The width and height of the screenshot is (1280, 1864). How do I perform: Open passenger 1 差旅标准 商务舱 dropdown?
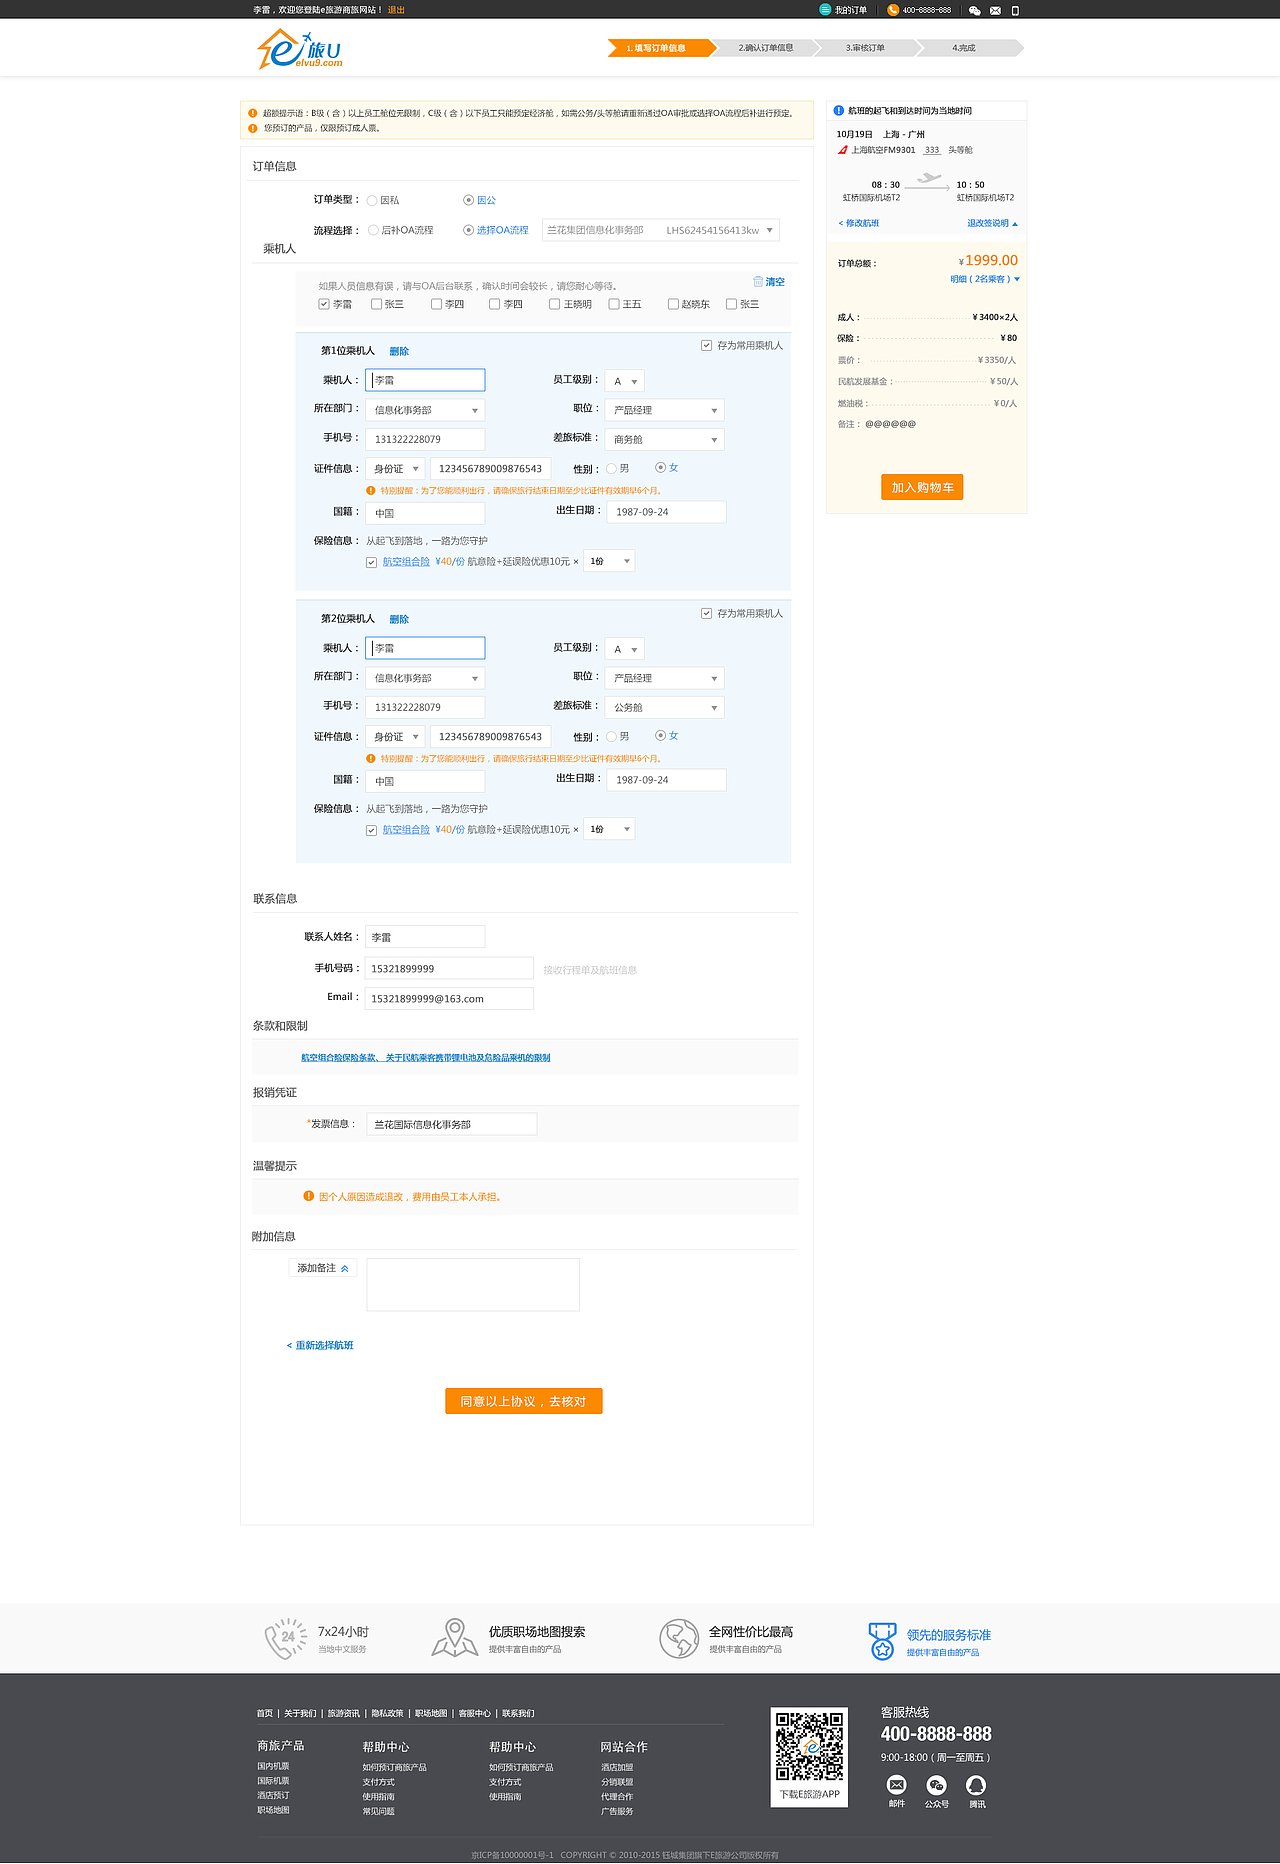coord(664,439)
